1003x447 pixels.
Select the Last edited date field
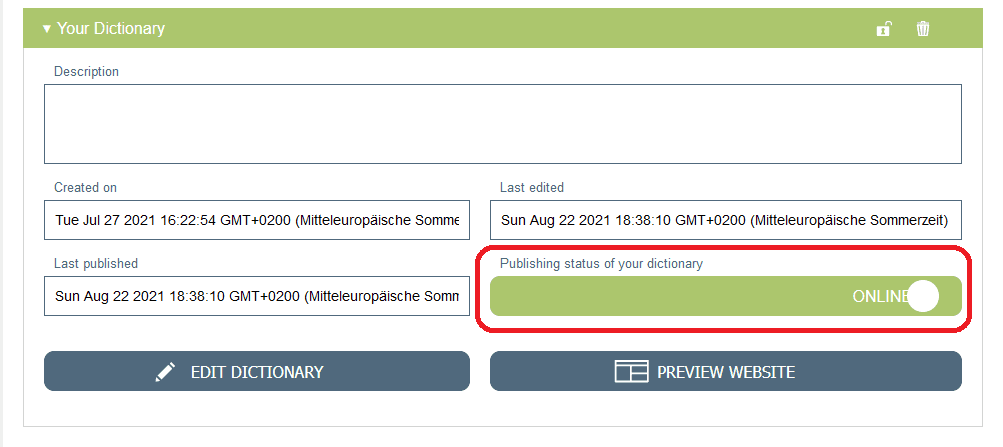coord(725,220)
